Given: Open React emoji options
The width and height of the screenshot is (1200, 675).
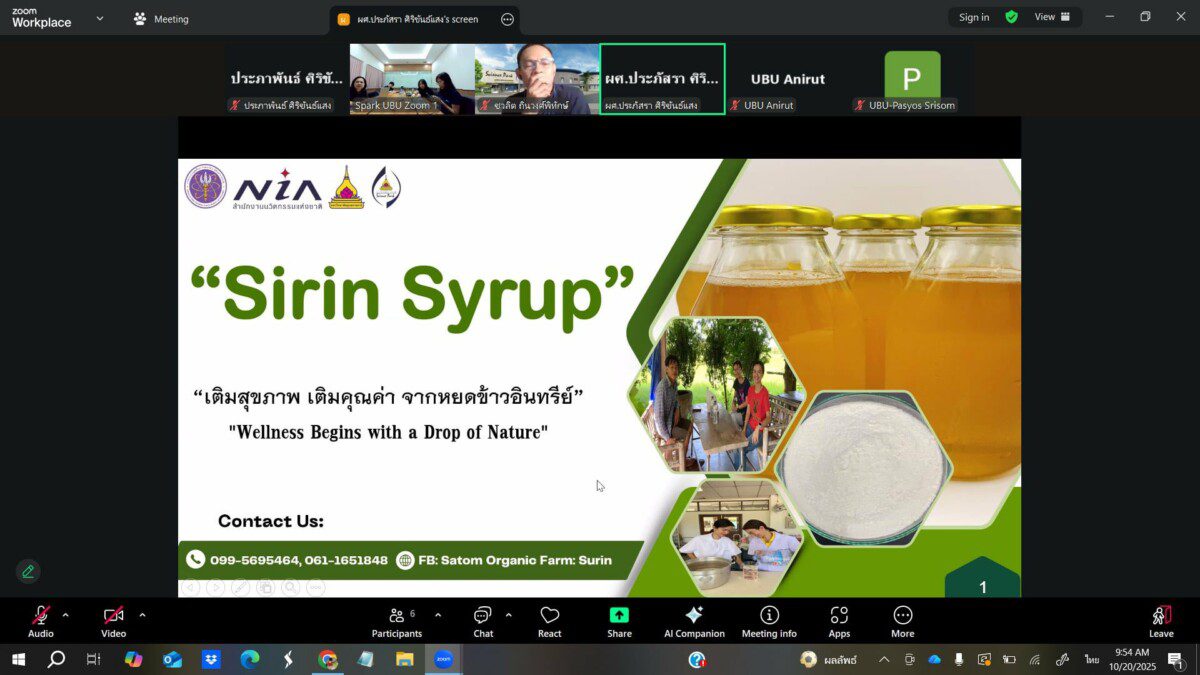Looking at the screenshot, I should click(550, 621).
